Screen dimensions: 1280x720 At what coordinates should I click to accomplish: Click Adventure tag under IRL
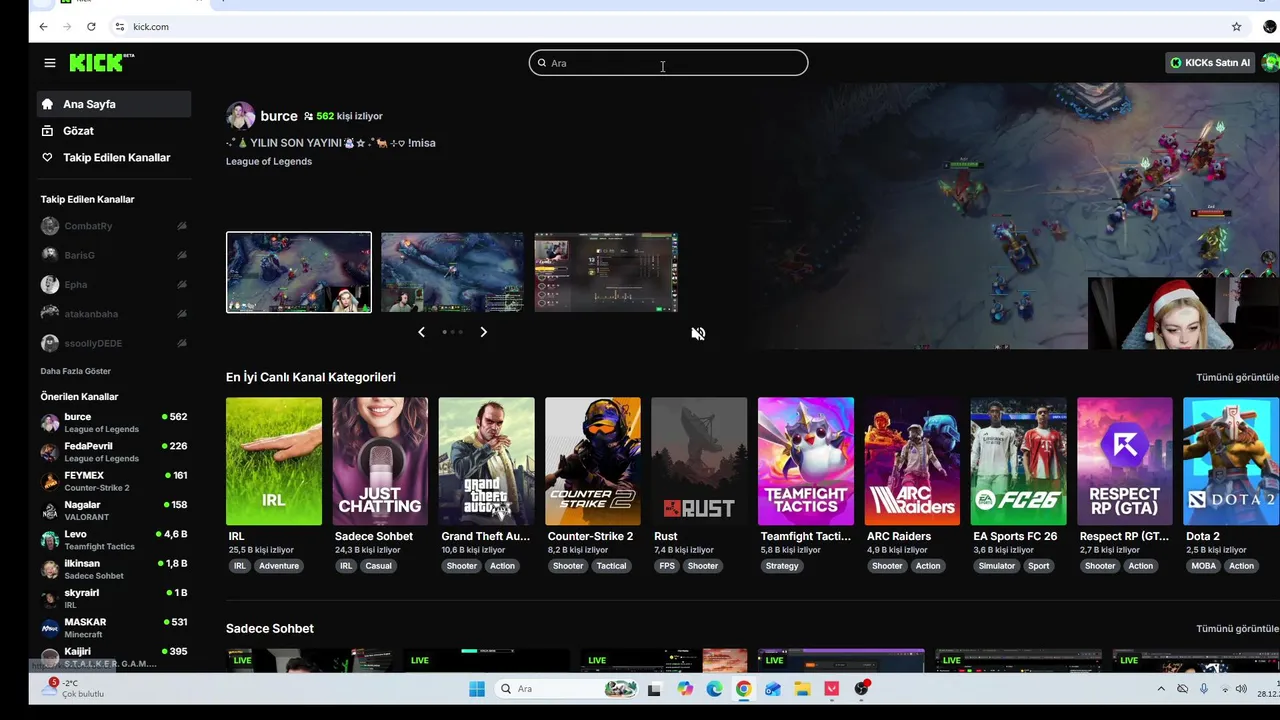coord(279,566)
